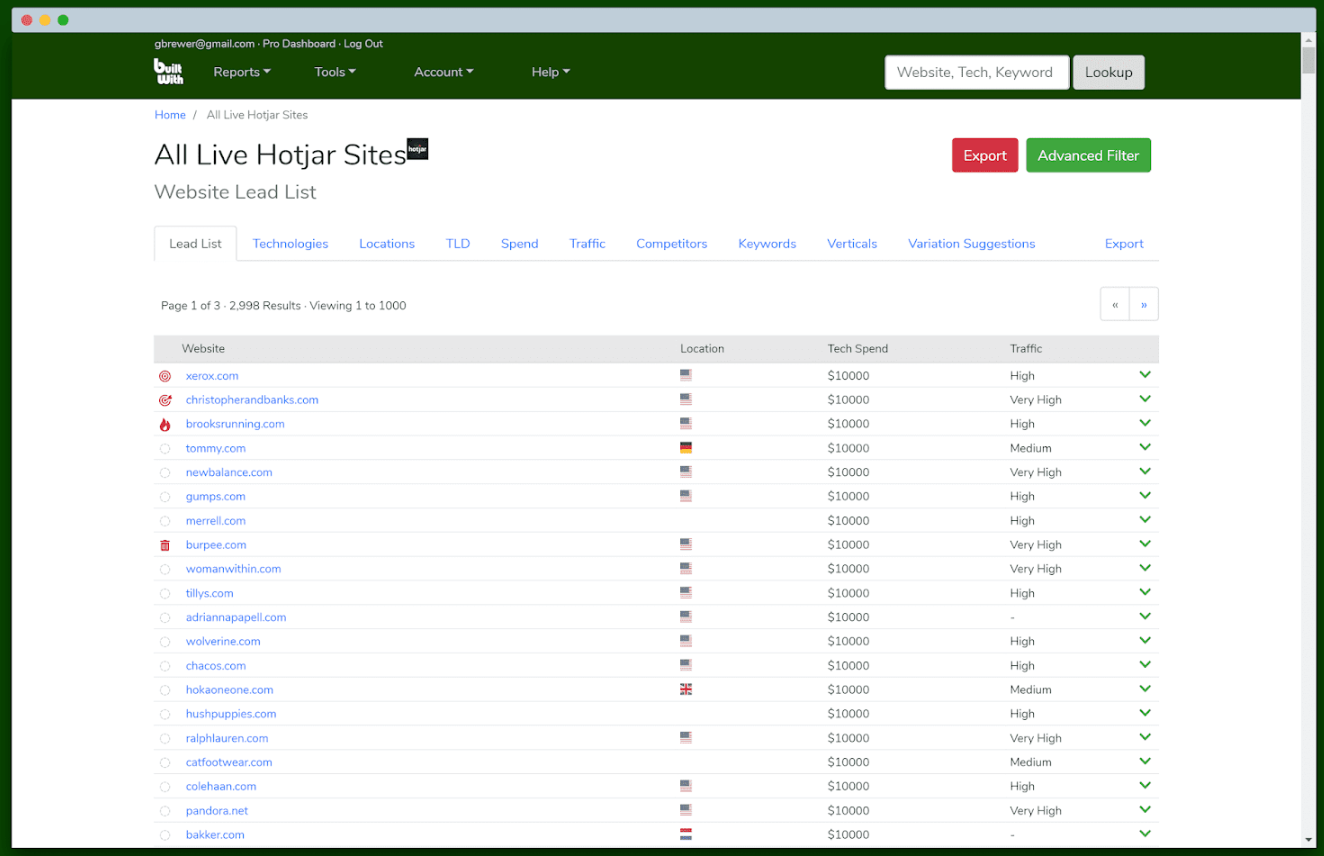Click the bullseye-arrow icon beside christopherandbanks.com
This screenshot has height=856, width=1324.
[165, 400]
